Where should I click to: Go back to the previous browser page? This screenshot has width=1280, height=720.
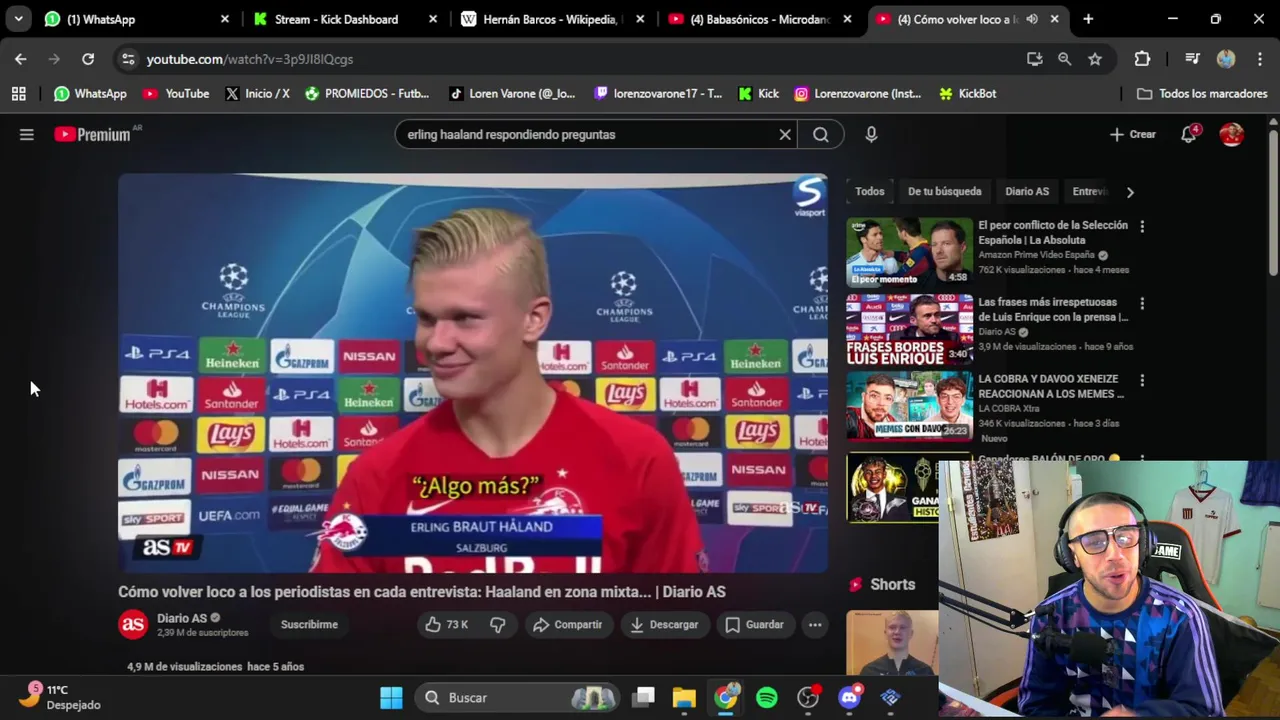click(20, 59)
